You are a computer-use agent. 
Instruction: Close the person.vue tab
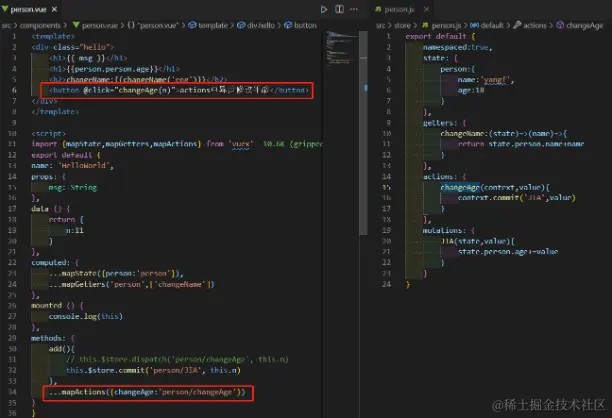(x=55, y=9)
